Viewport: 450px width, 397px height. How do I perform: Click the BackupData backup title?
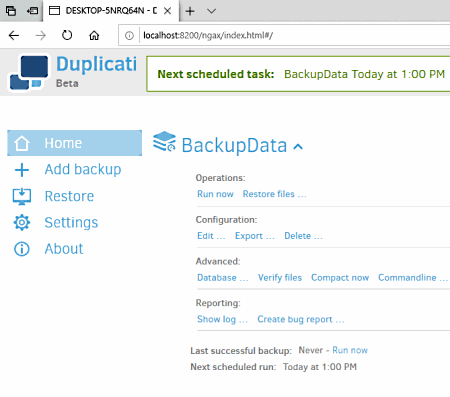pyautogui.click(x=234, y=145)
